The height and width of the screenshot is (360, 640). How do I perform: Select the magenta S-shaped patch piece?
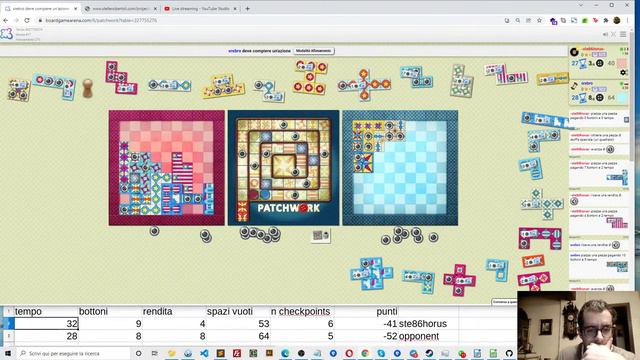pyautogui.click(x=121, y=77)
